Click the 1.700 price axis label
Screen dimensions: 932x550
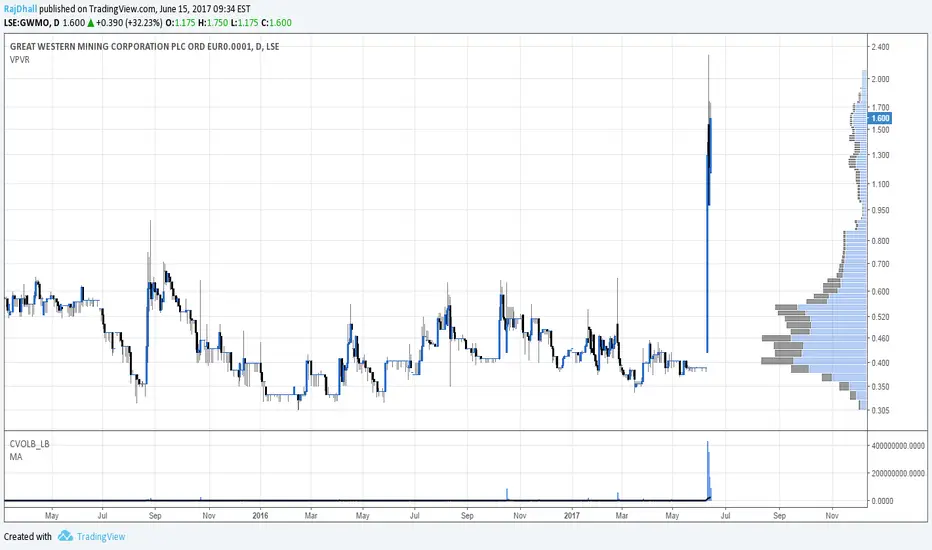(x=880, y=108)
